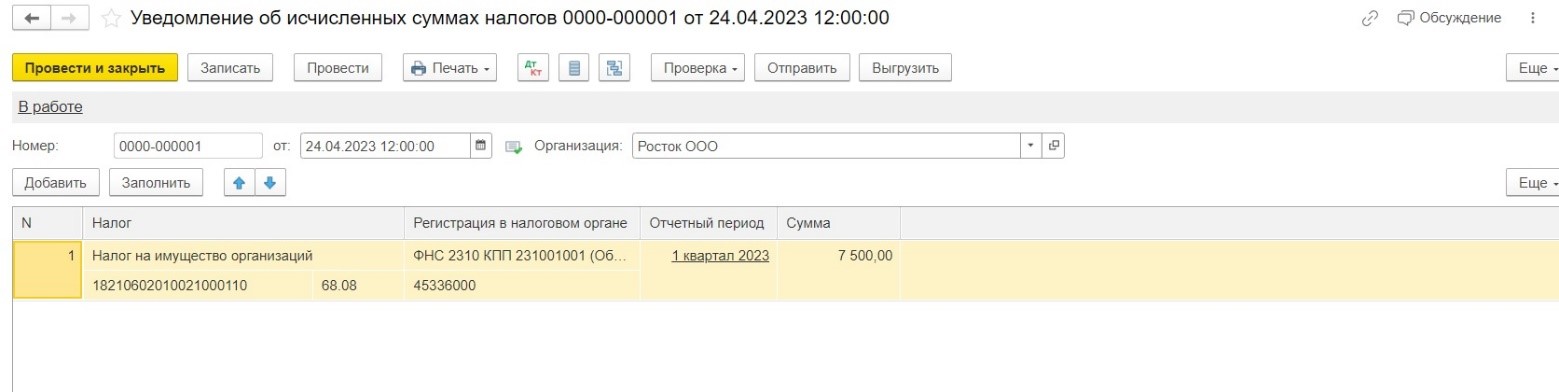The height and width of the screenshot is (392, 1559).
Task: Move row up with arrow button
Action: coord(239,183)
